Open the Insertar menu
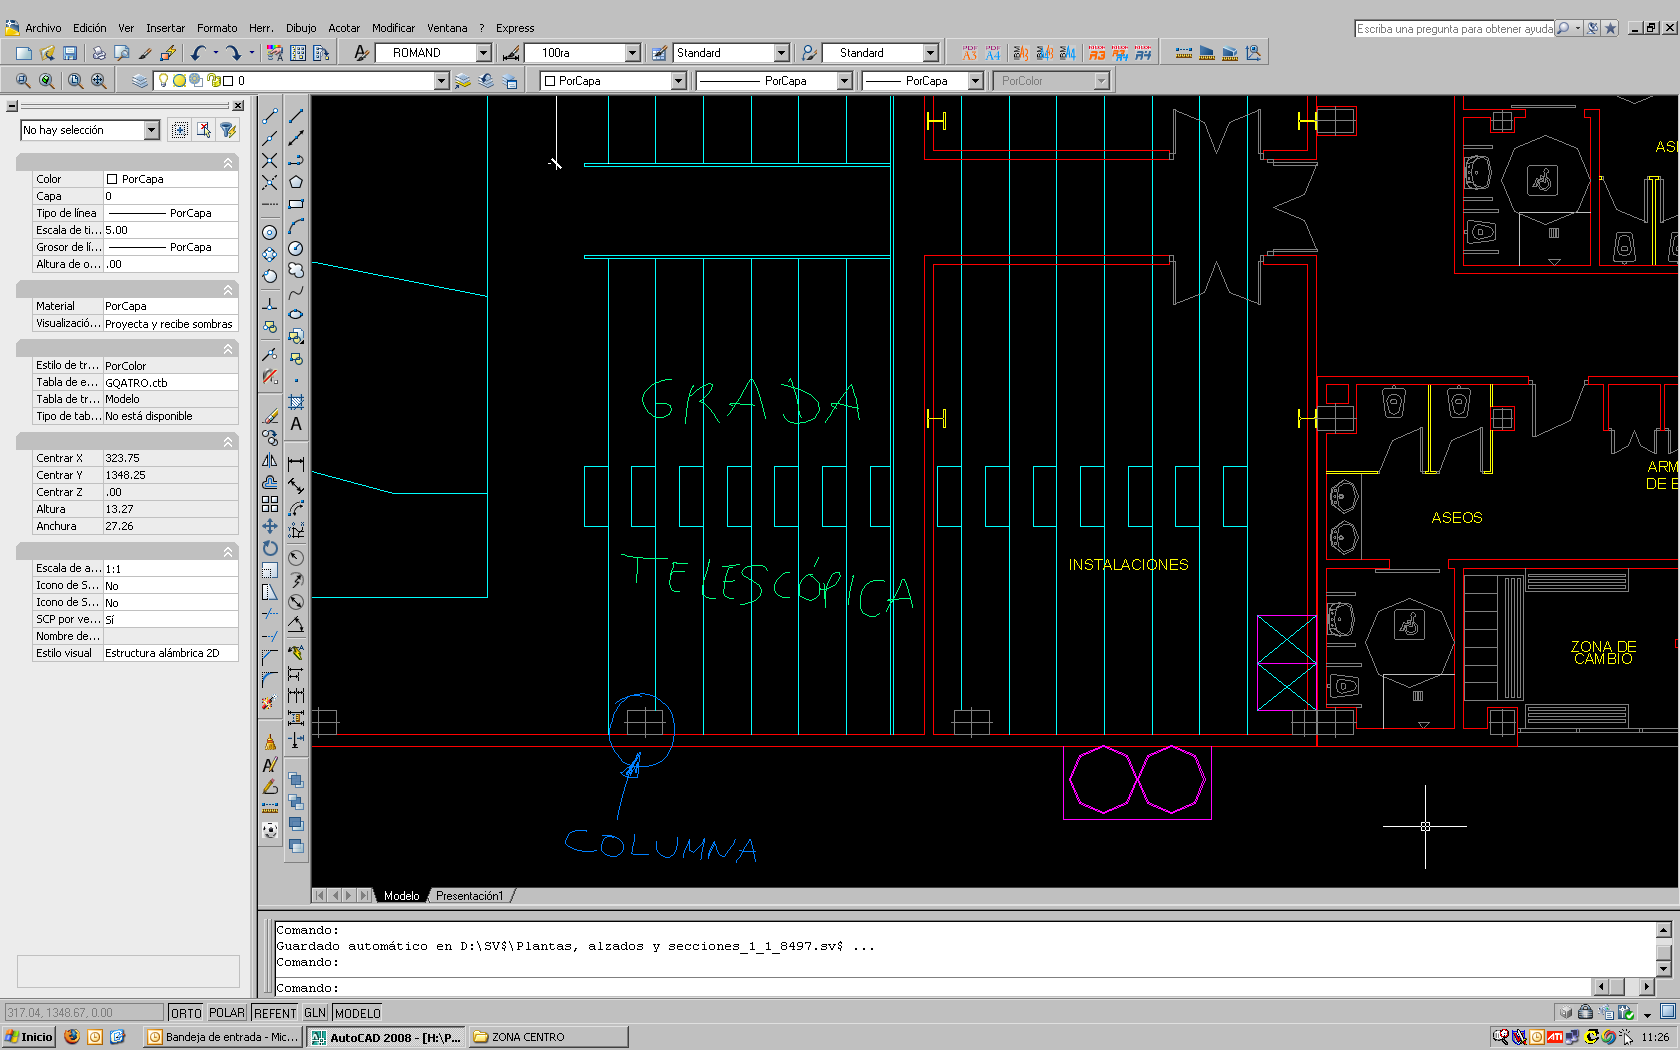The height and width of the screenshot is (1050, 1680). [165, 28]
